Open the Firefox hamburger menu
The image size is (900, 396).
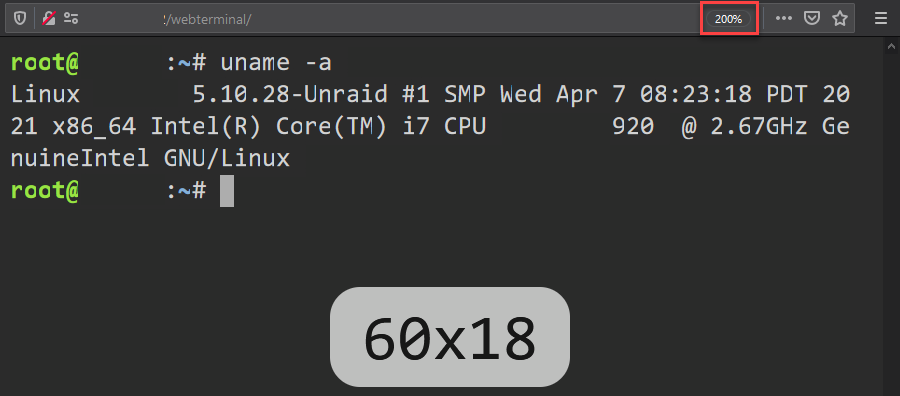[880, 18]
